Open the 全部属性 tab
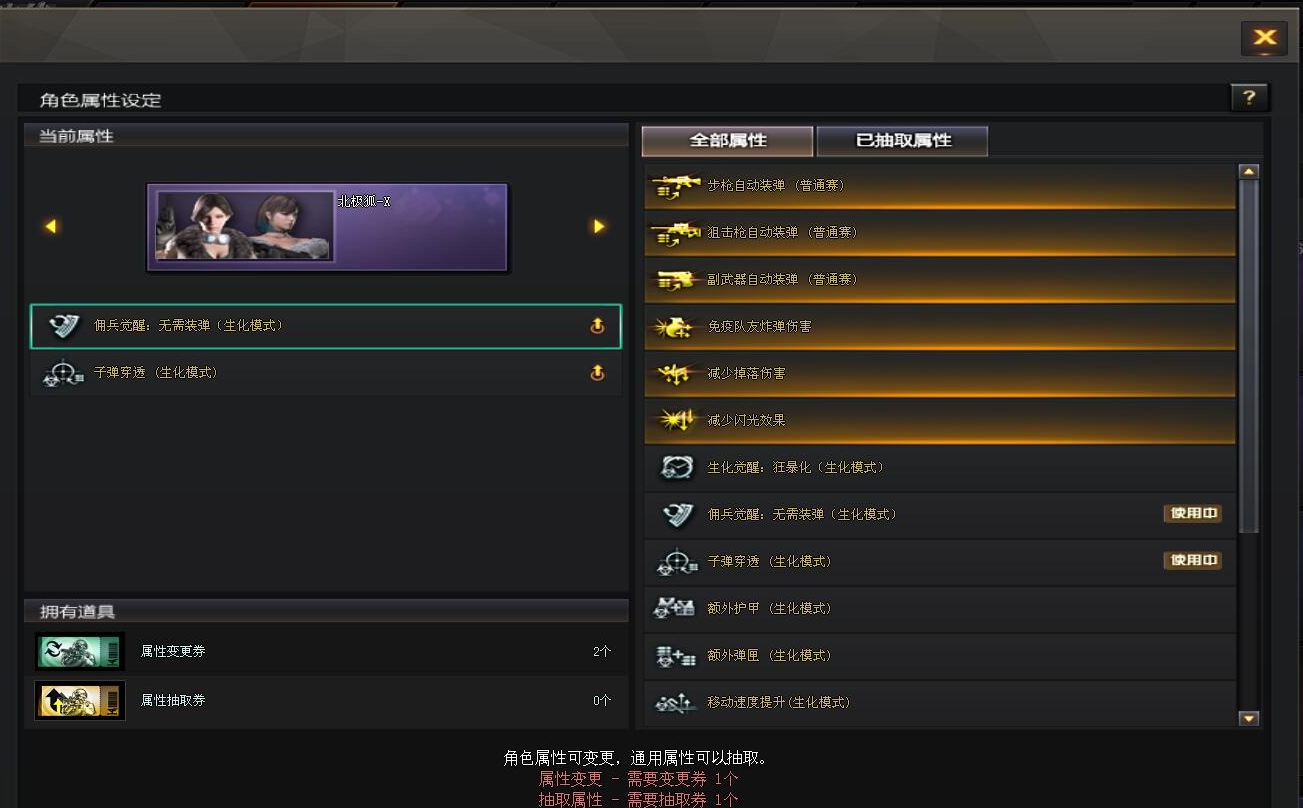Viewport: 1303px width, 808px height. pyautogui.click(x=727, y=141)
